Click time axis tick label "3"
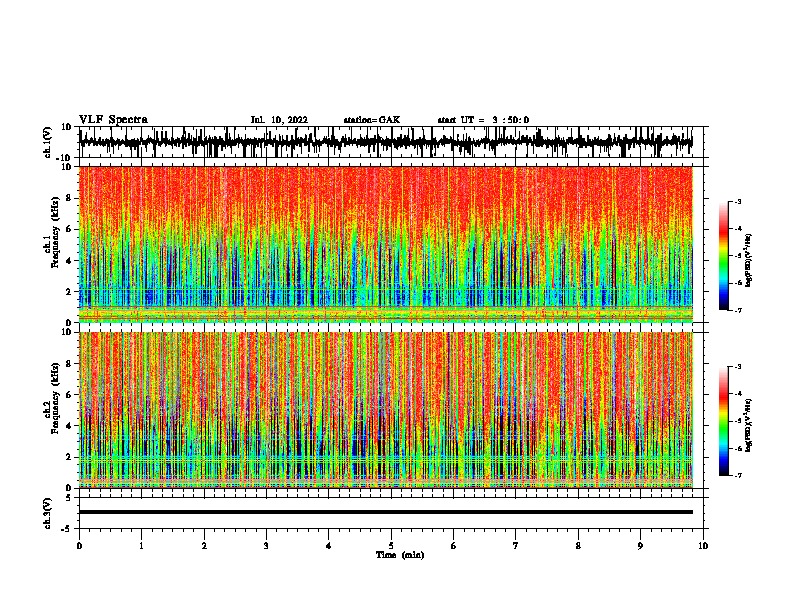 tap(266, 546)
